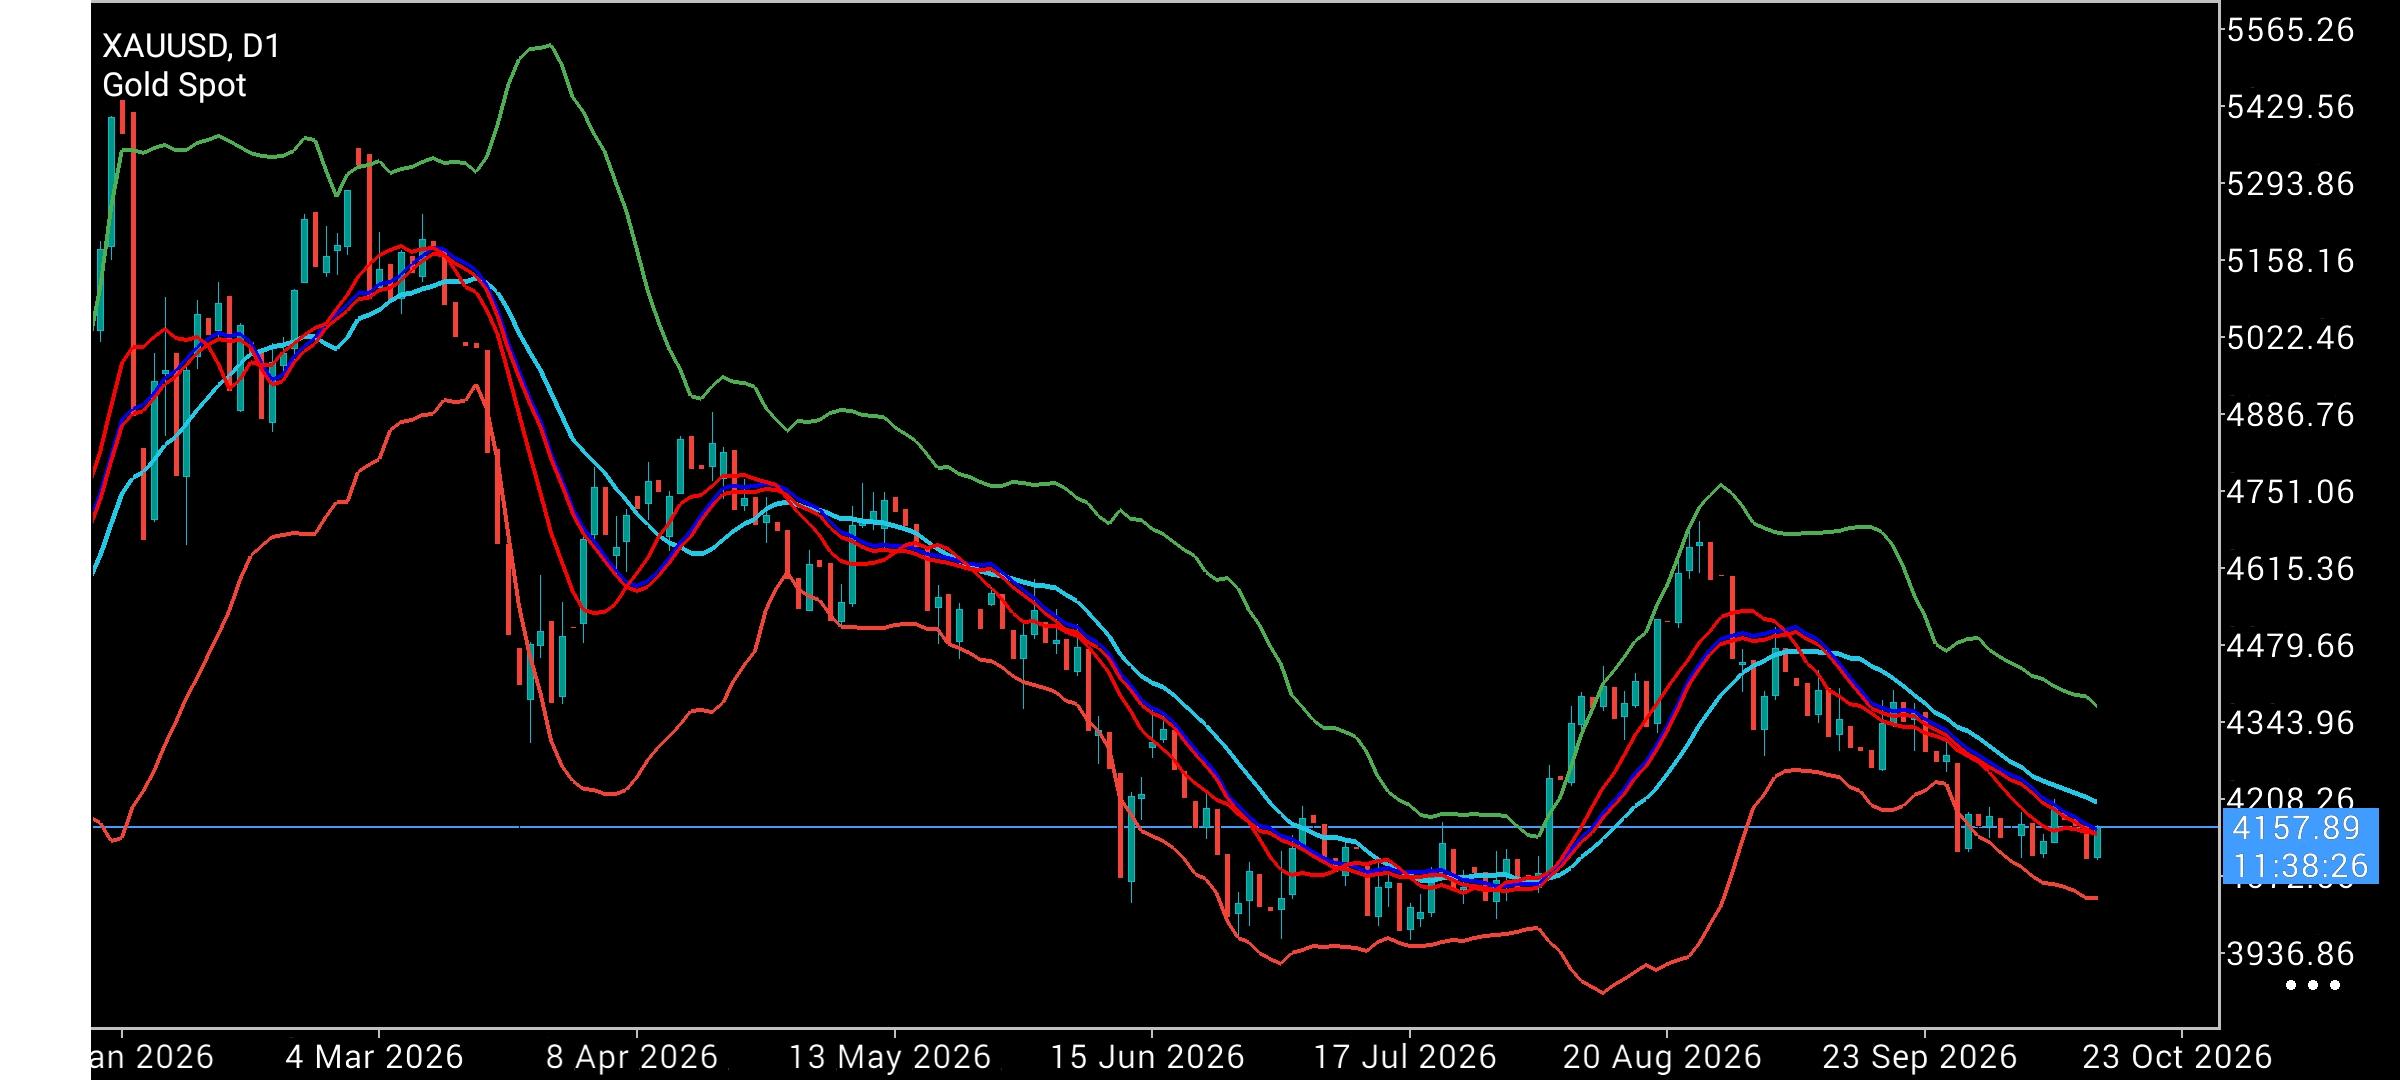Click the 4479.66 price axis label
This screenshot has height=1080, width=2400.
tap(2290, 646)
